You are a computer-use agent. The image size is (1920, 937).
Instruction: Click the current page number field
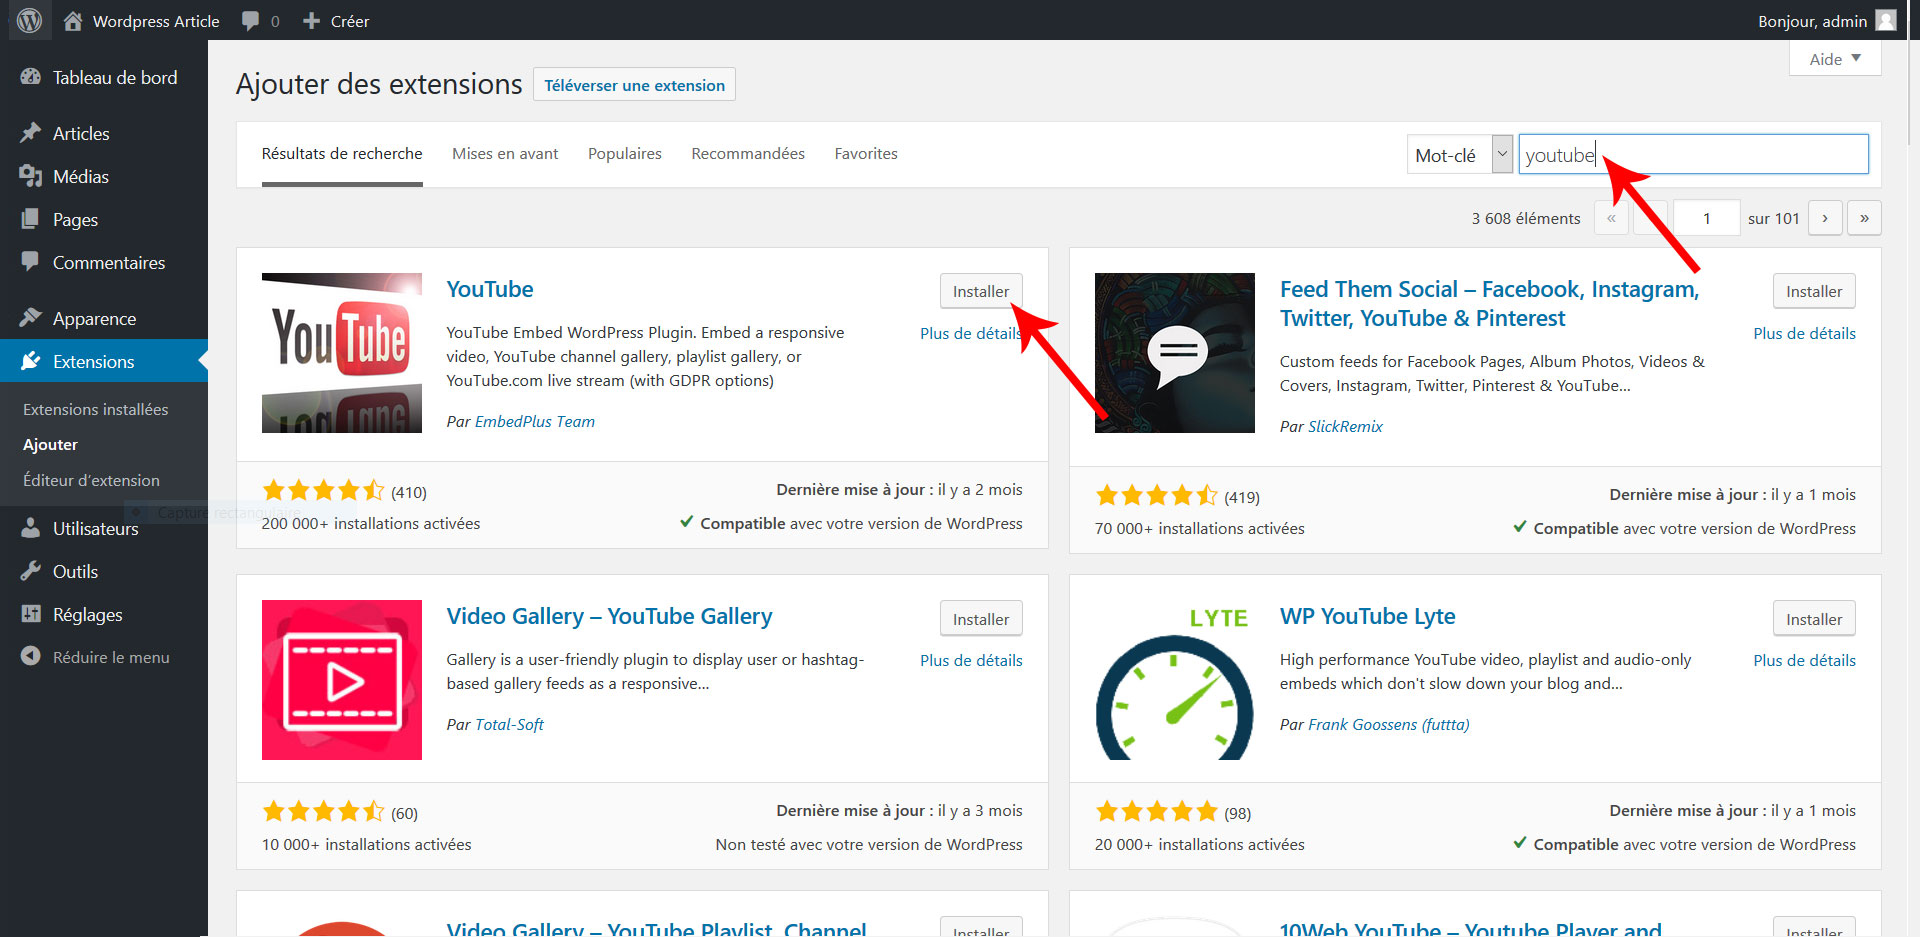(1707, 218)
